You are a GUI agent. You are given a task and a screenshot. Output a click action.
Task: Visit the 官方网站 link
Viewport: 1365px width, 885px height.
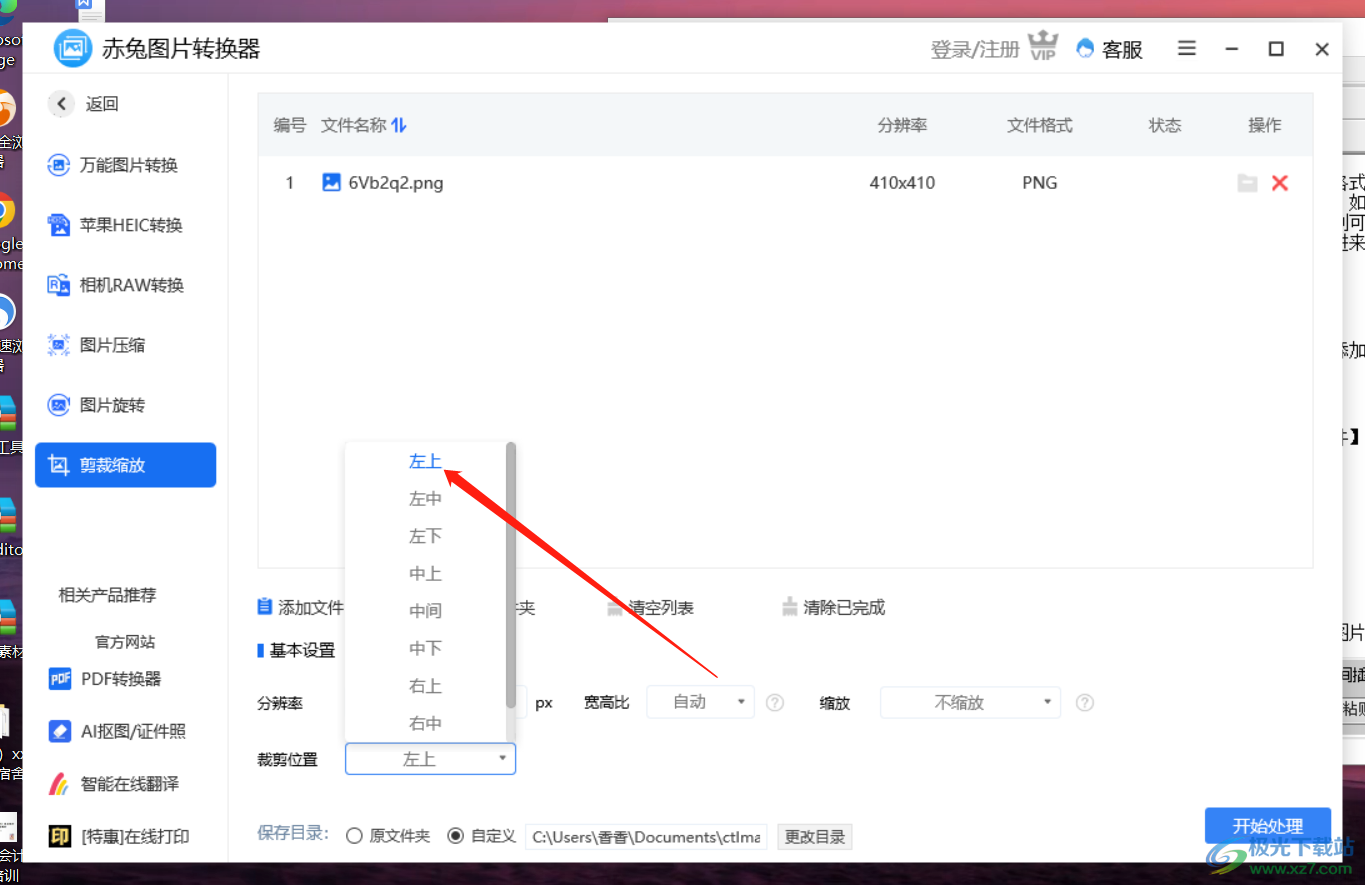tap(125, 642)
